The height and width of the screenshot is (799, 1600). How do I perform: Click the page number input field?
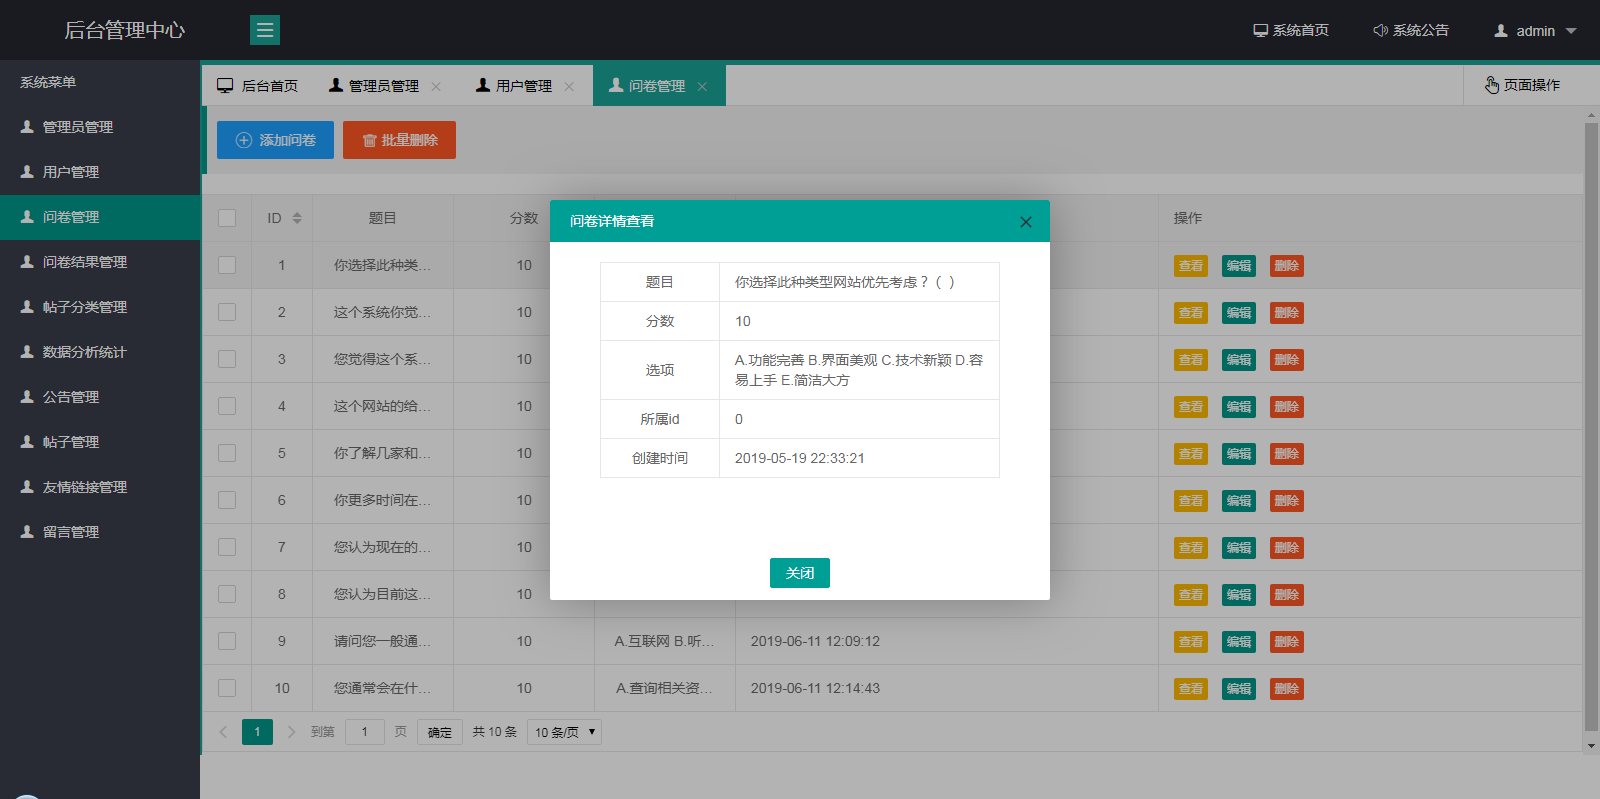(365, 732)
